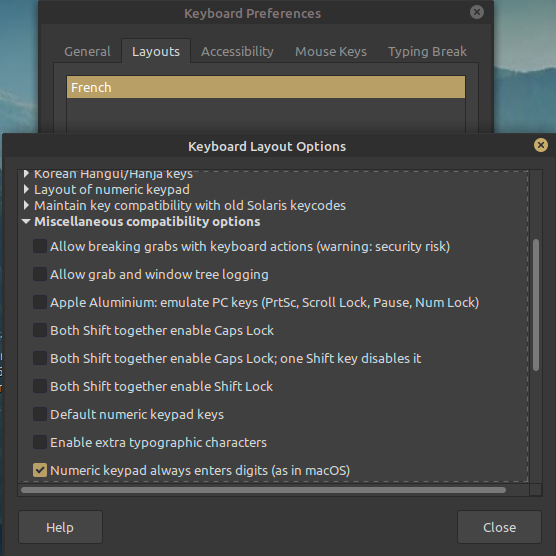Expand Layout of numeric keypad section

pos(26,189)
